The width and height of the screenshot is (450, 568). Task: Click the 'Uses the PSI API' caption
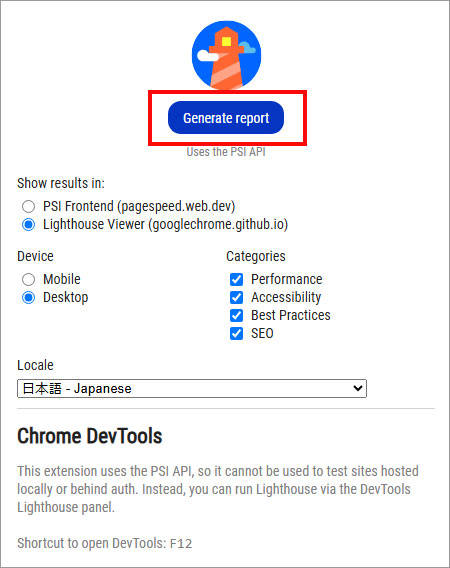point(226,152)
